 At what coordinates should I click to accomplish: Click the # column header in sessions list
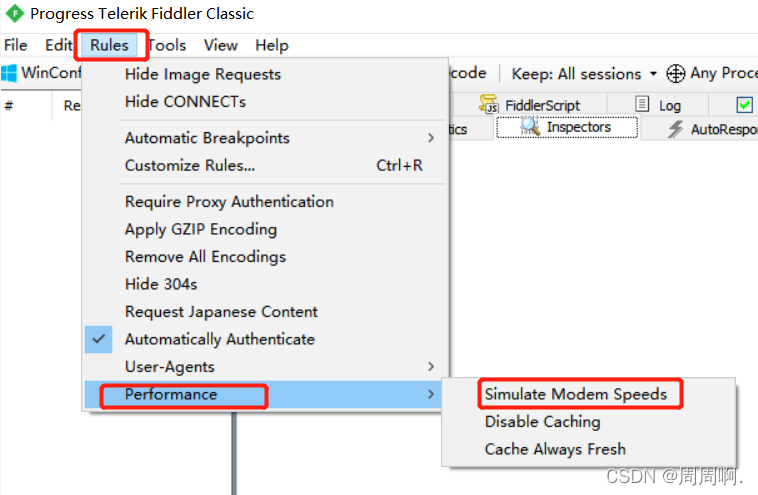(9, 105)
